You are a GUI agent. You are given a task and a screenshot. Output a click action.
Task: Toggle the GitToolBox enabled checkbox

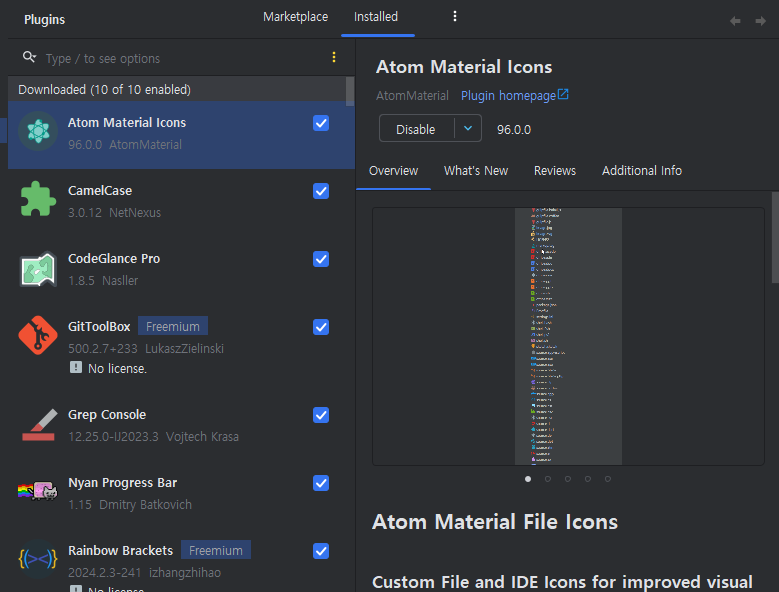[321, 327]
